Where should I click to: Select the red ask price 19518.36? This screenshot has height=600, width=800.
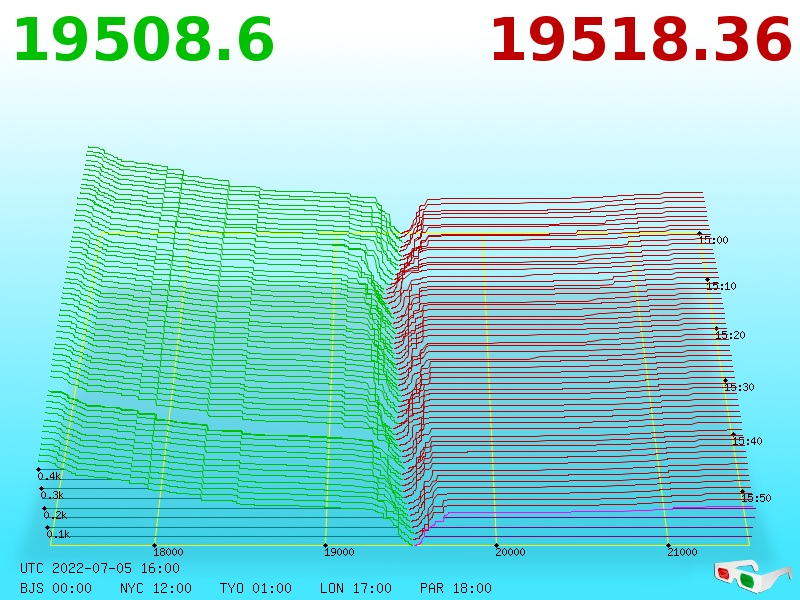(x=641, y=40)
